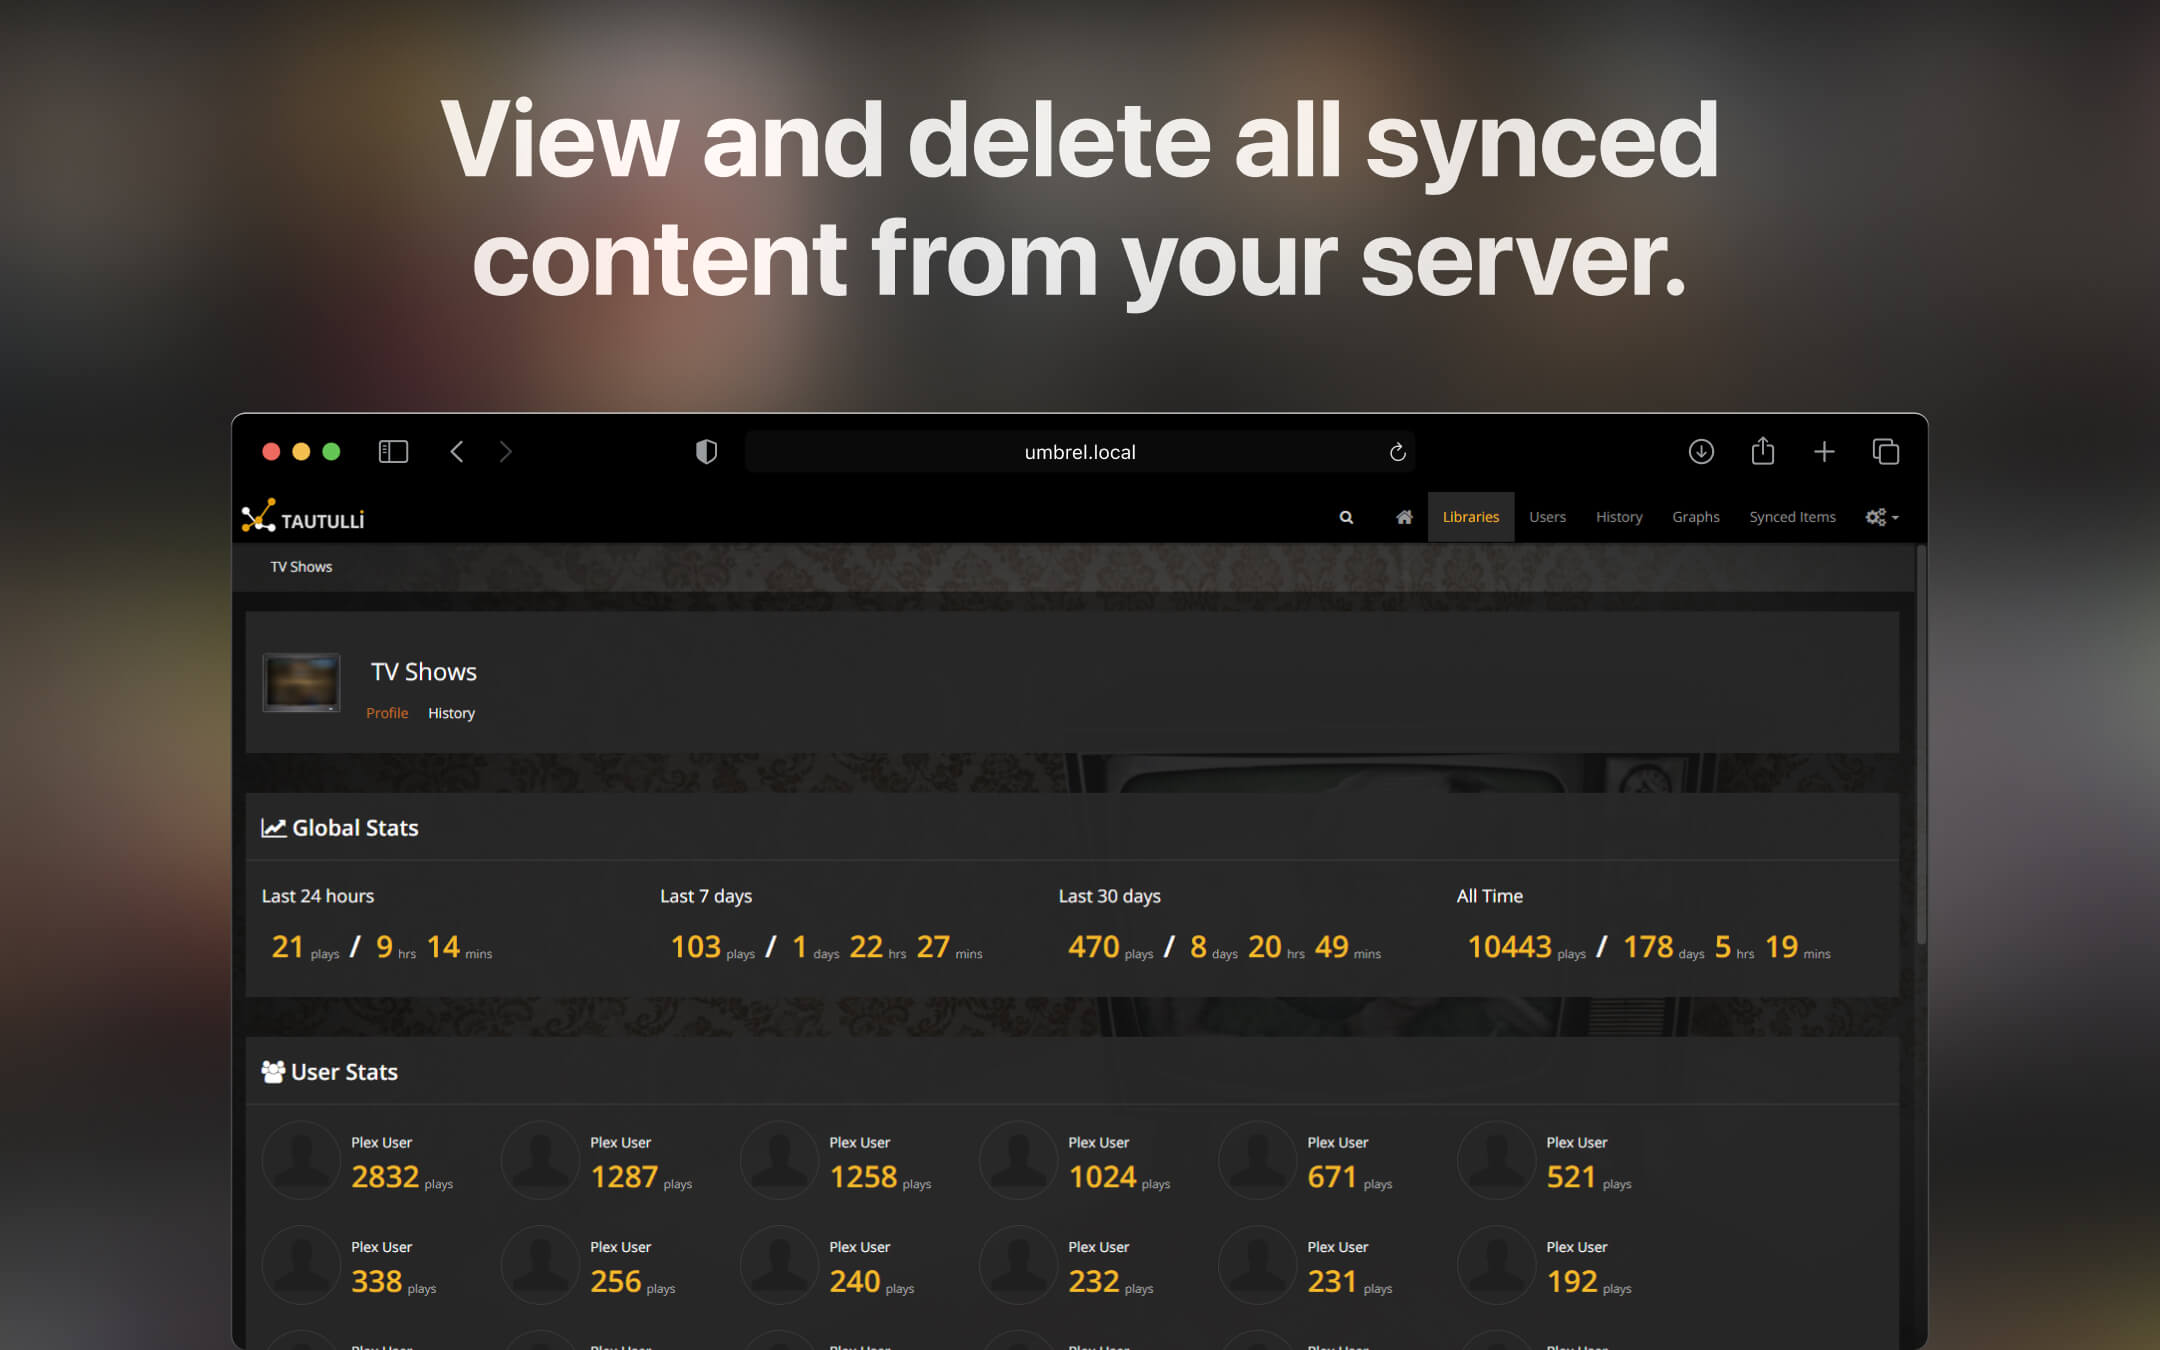2160x1350 pixels.
Task: Click the TV Shows library thumbnail
Action: pyautogui.click(x=301, y=683)
